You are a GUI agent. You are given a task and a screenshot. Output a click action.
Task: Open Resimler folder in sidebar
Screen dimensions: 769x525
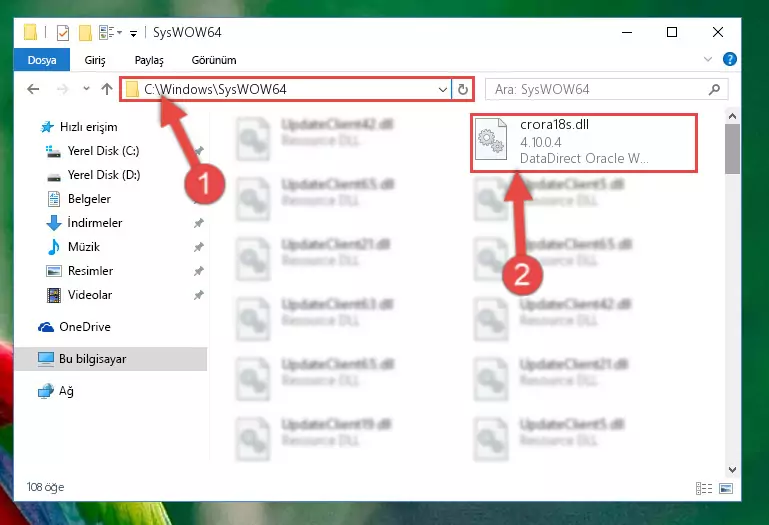(79, 271)
